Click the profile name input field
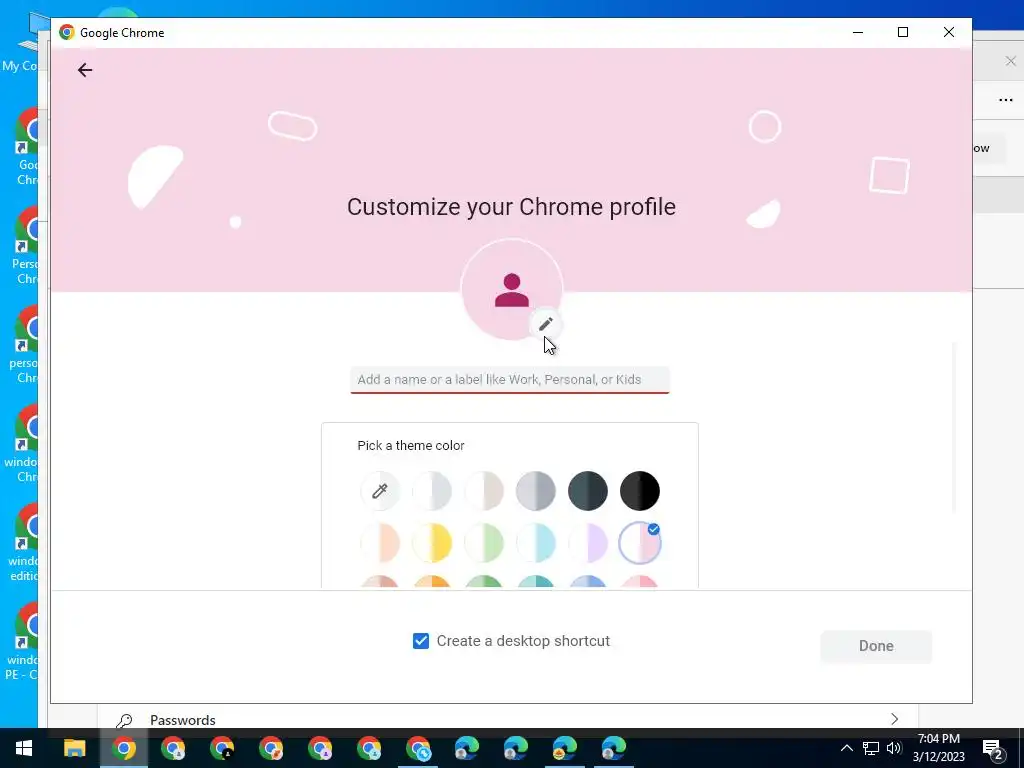The height and width of the screenshot is (768, 1024). [x=510, y=380]
